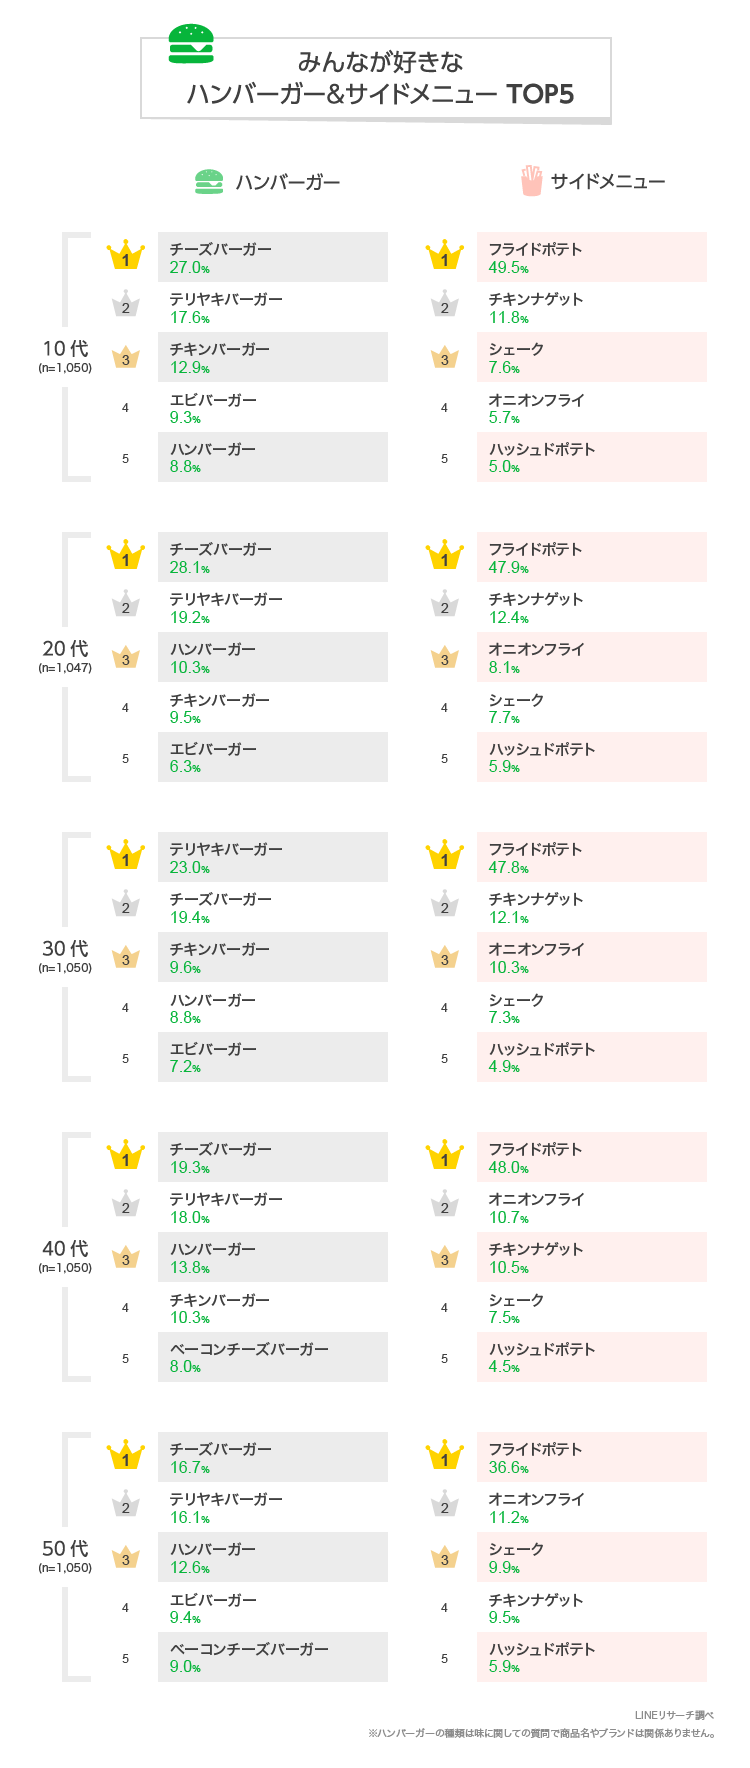This screenshot has width=750, height=1768.
Task: Click the LINEリサーチ調べ credit text
Action: 674,1715
